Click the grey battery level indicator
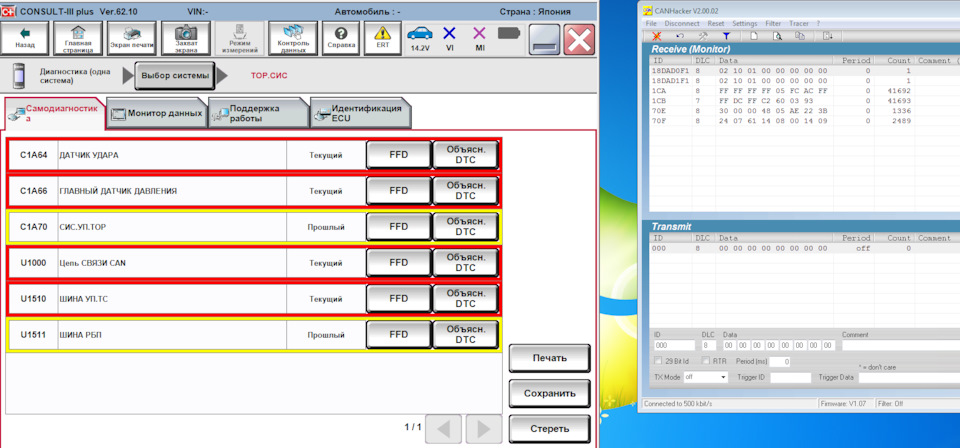Viewport: 960px width, 448px height. click(x=509, y=34)
